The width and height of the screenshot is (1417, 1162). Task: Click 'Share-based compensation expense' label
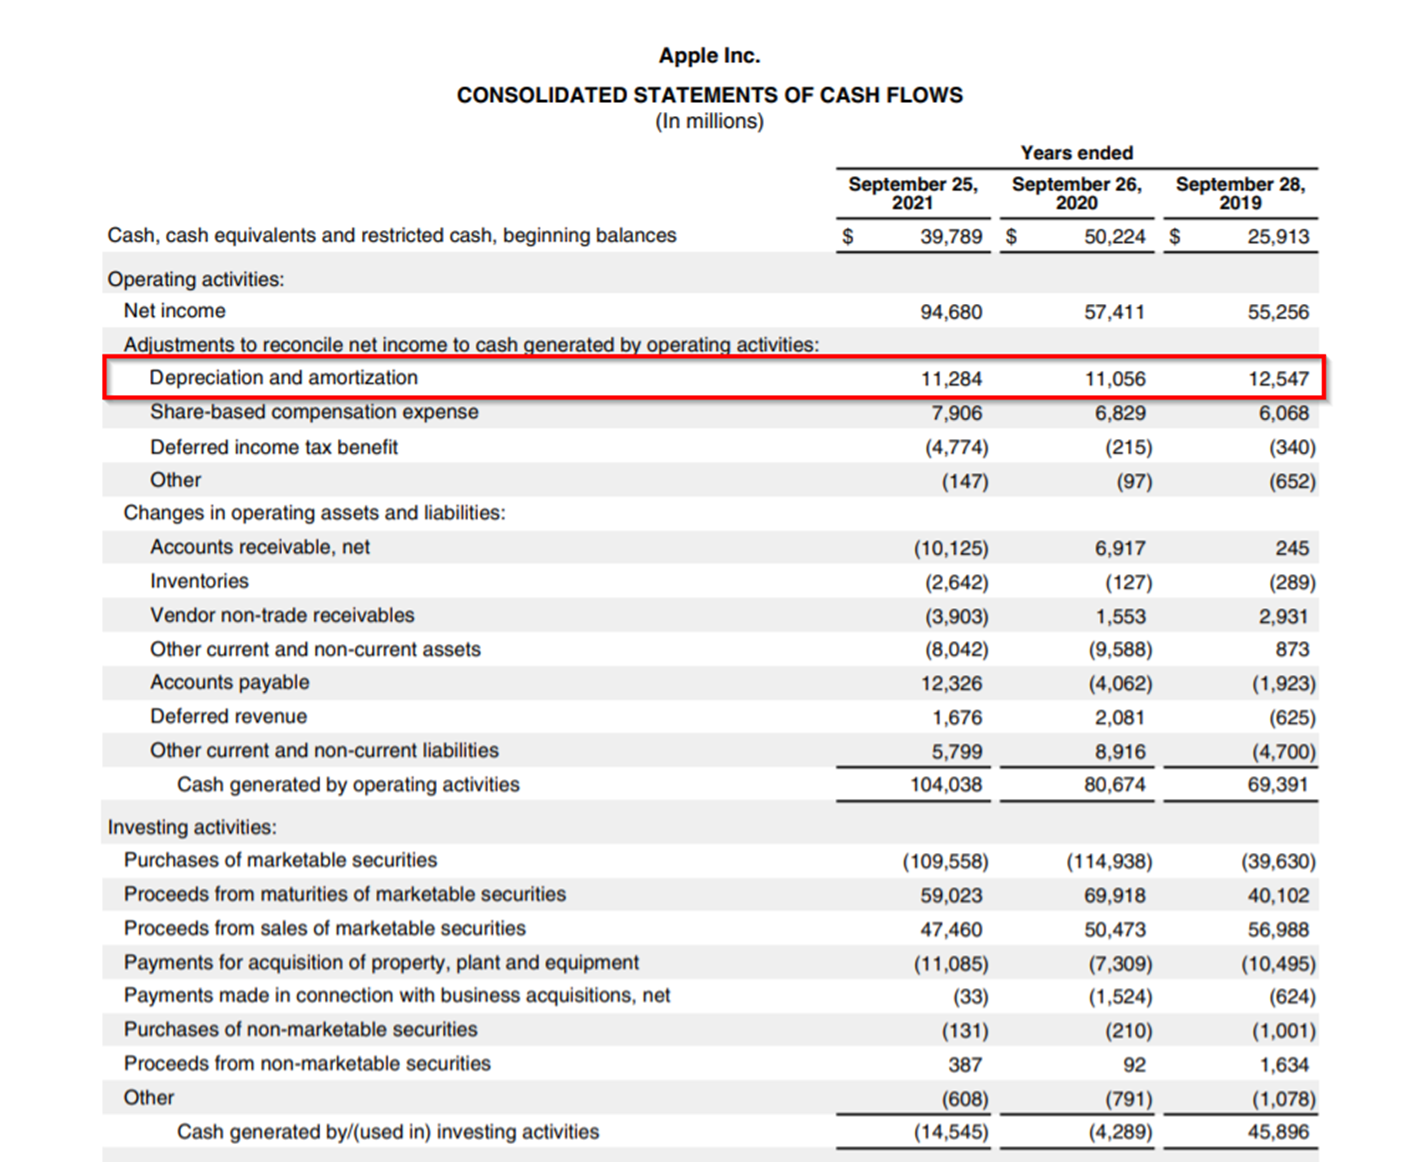coord(314,412)
